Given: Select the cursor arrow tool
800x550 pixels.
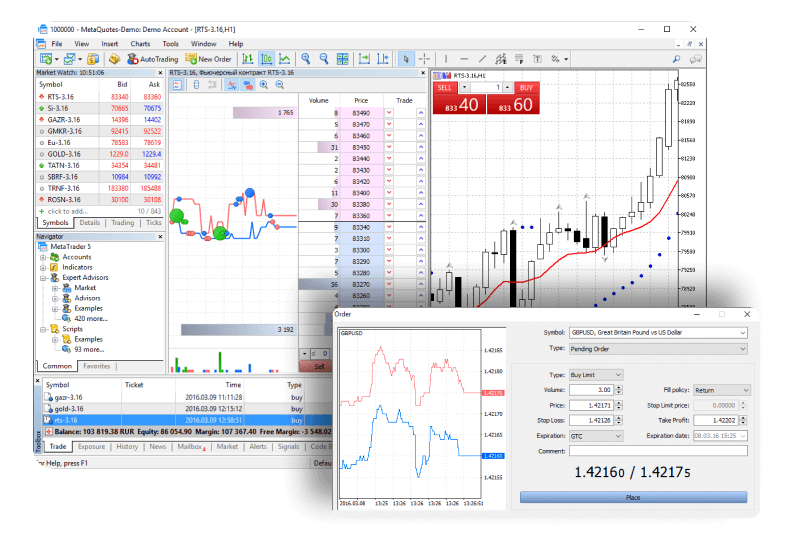Looking at the screenshot, I should click(x=406, y=59).
